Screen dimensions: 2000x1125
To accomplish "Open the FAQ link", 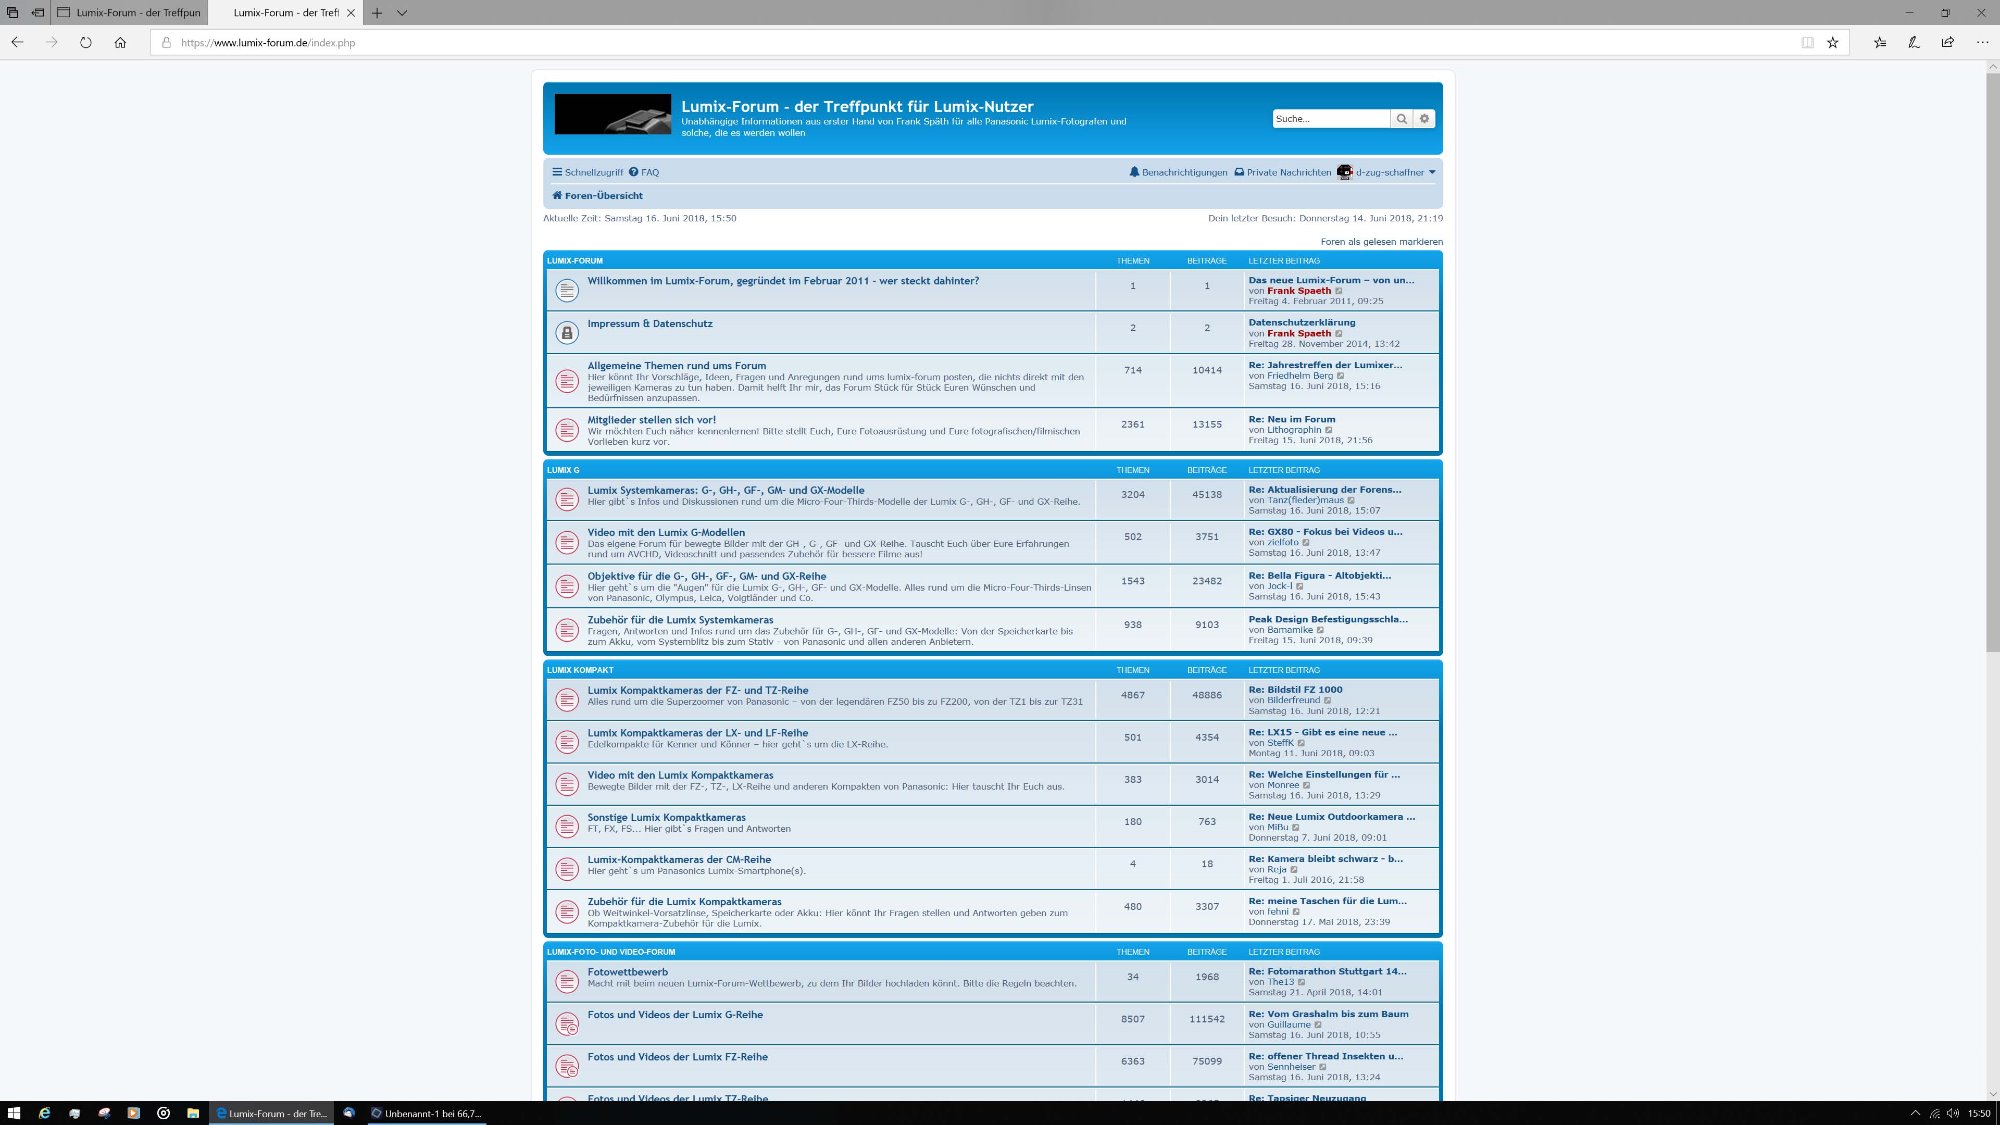I will [x=644, y=172].
